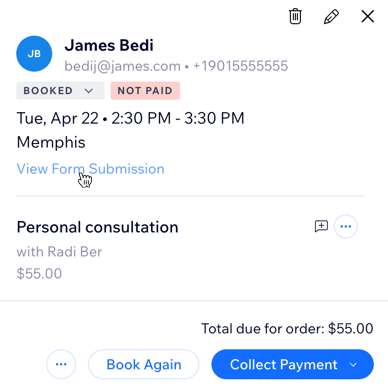Image resolution: width=388 pixels, height=392 pixels.
Task: Click the Collect Payment button
Action: click(283, 364)
